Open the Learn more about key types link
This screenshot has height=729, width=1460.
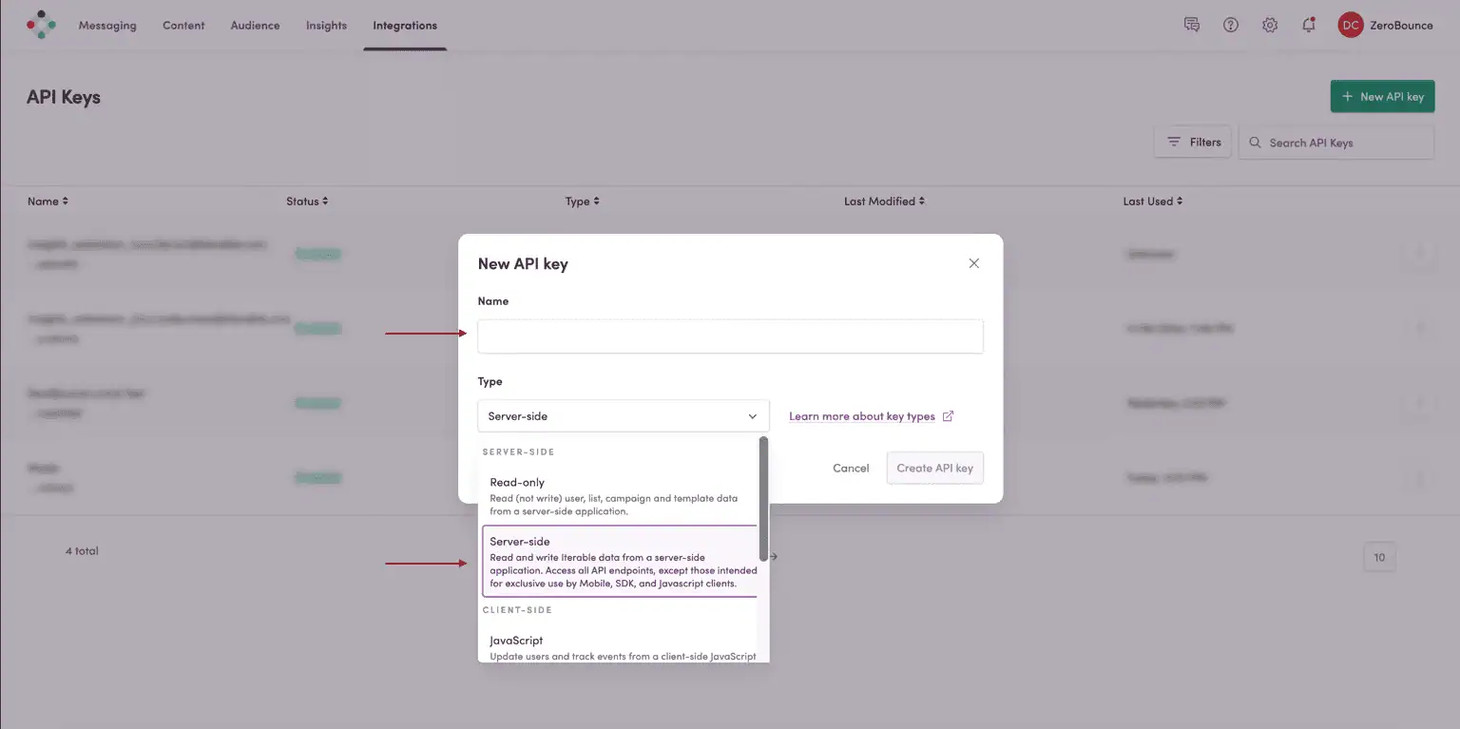pyautogui.click(x=863, y=416)
